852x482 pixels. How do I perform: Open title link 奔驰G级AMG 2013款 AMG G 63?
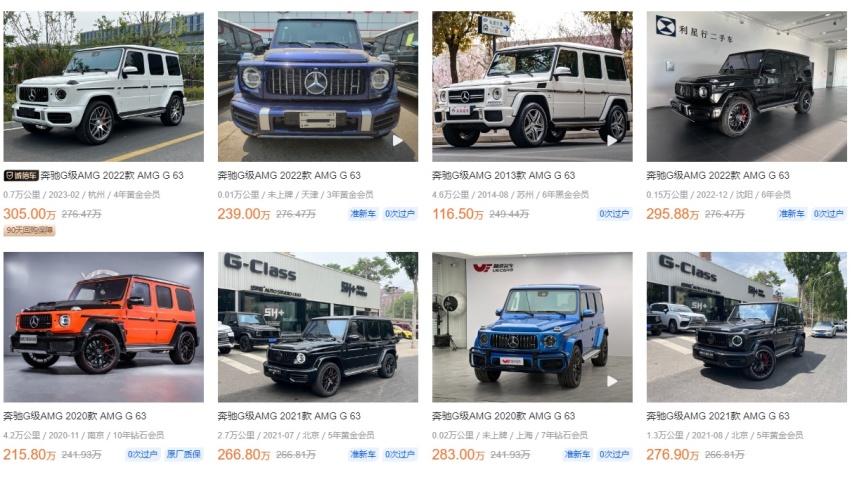pyautogui.click(x=504, y=176)
